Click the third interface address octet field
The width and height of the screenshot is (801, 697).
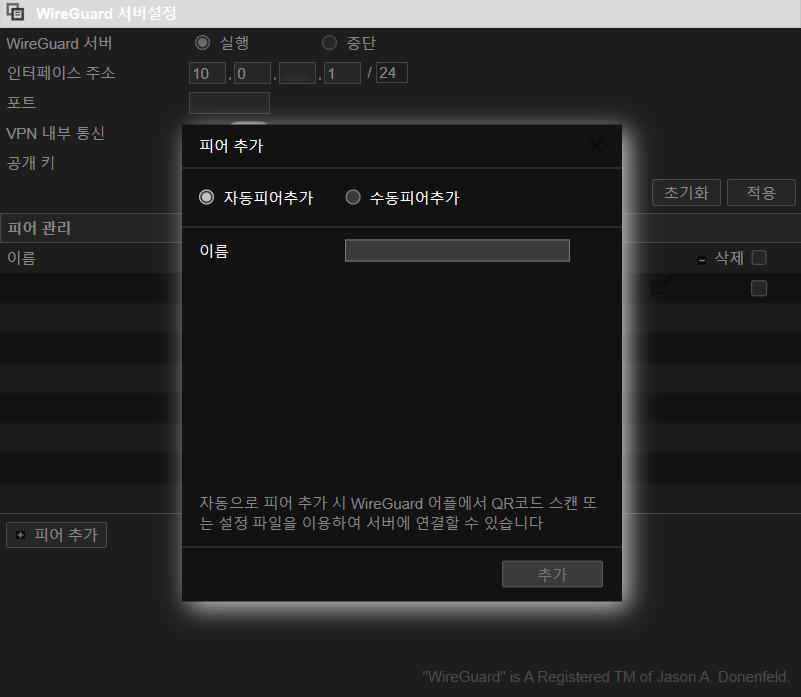click(297, 73)
